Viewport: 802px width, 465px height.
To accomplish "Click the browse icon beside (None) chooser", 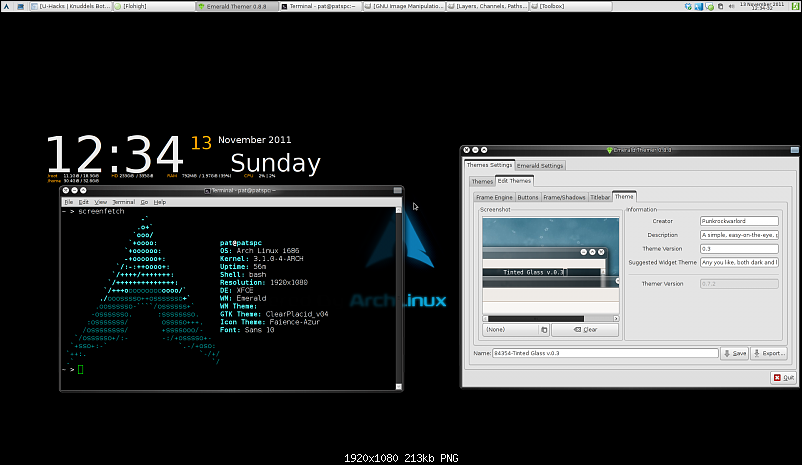I will pyautogui.click(x=544, y=330).
